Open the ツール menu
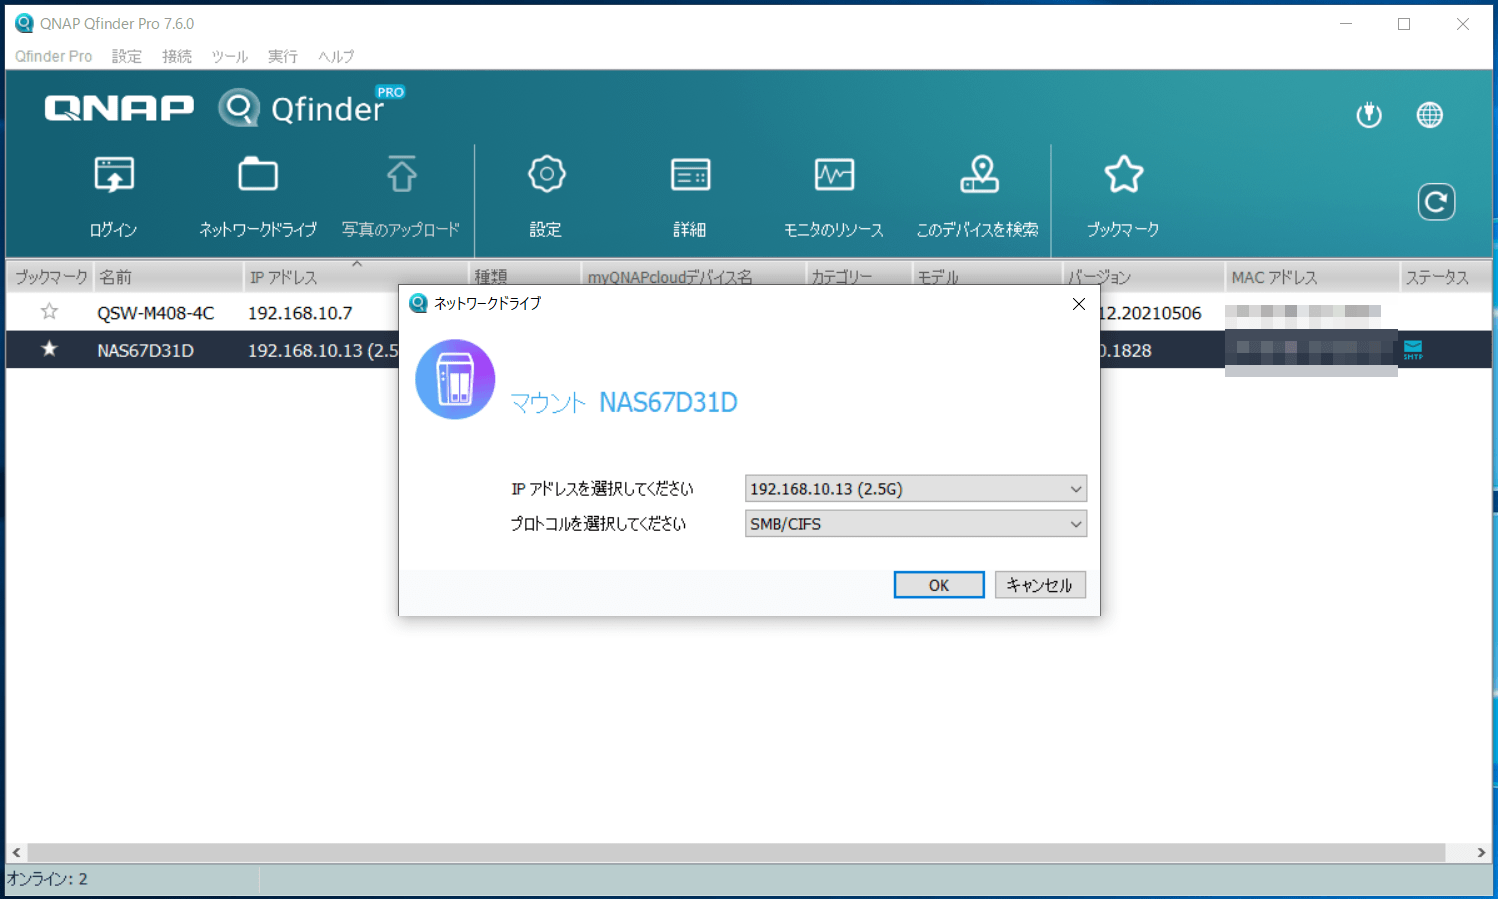 click(x=230, y=56)
